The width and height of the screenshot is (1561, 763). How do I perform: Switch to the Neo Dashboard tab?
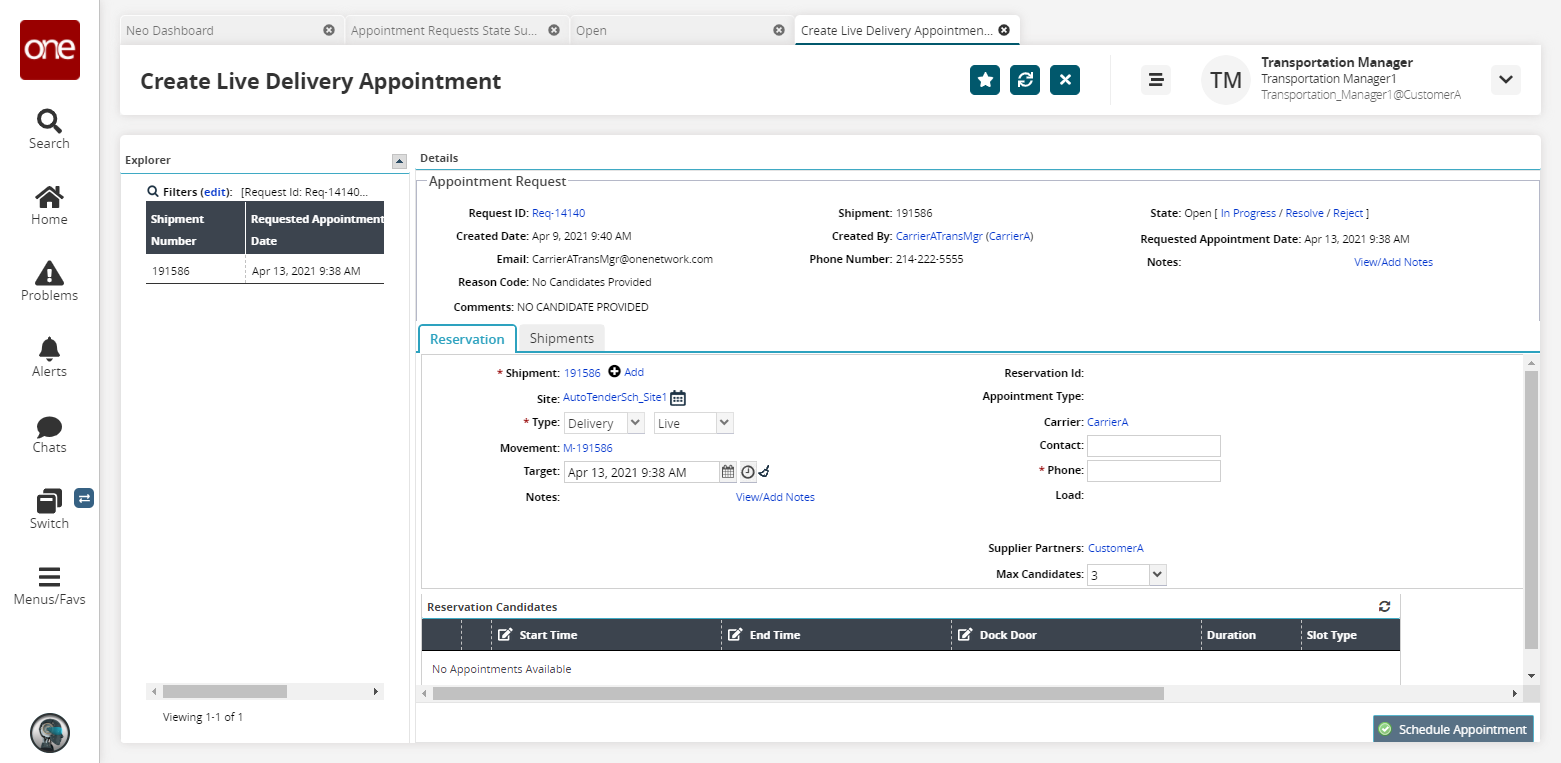(220, 30)
